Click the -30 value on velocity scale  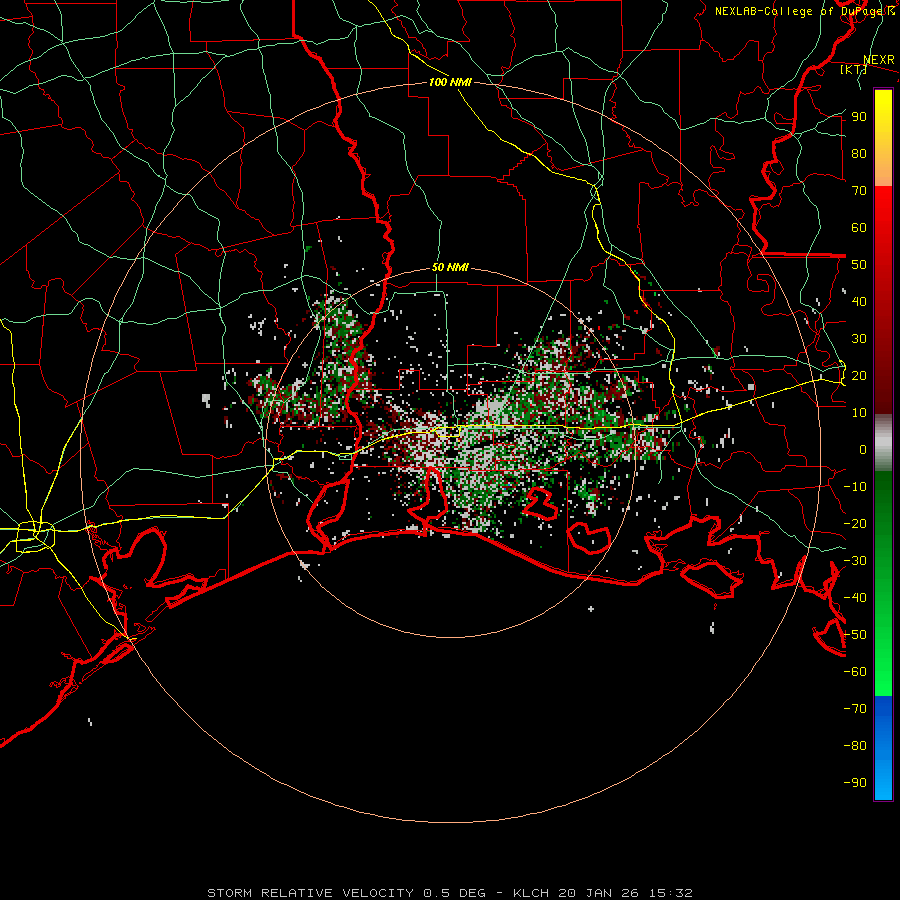pyautogui.click(x=855, y=561)
